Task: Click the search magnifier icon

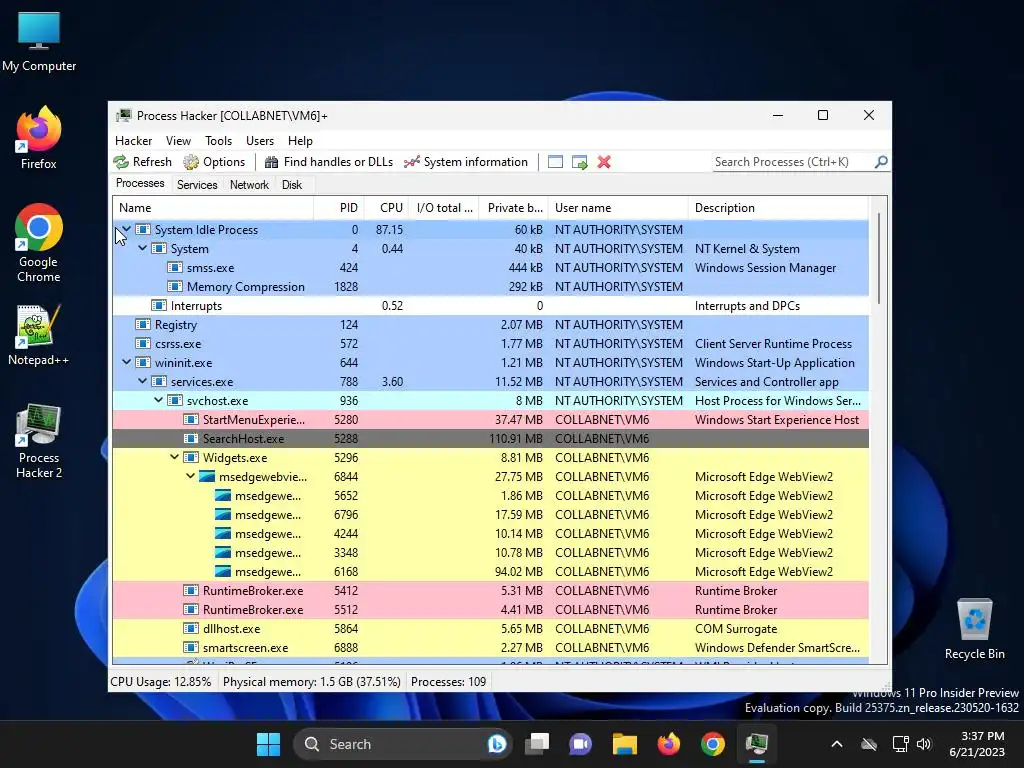Action: pyautogui.click(x=881, y=161)
